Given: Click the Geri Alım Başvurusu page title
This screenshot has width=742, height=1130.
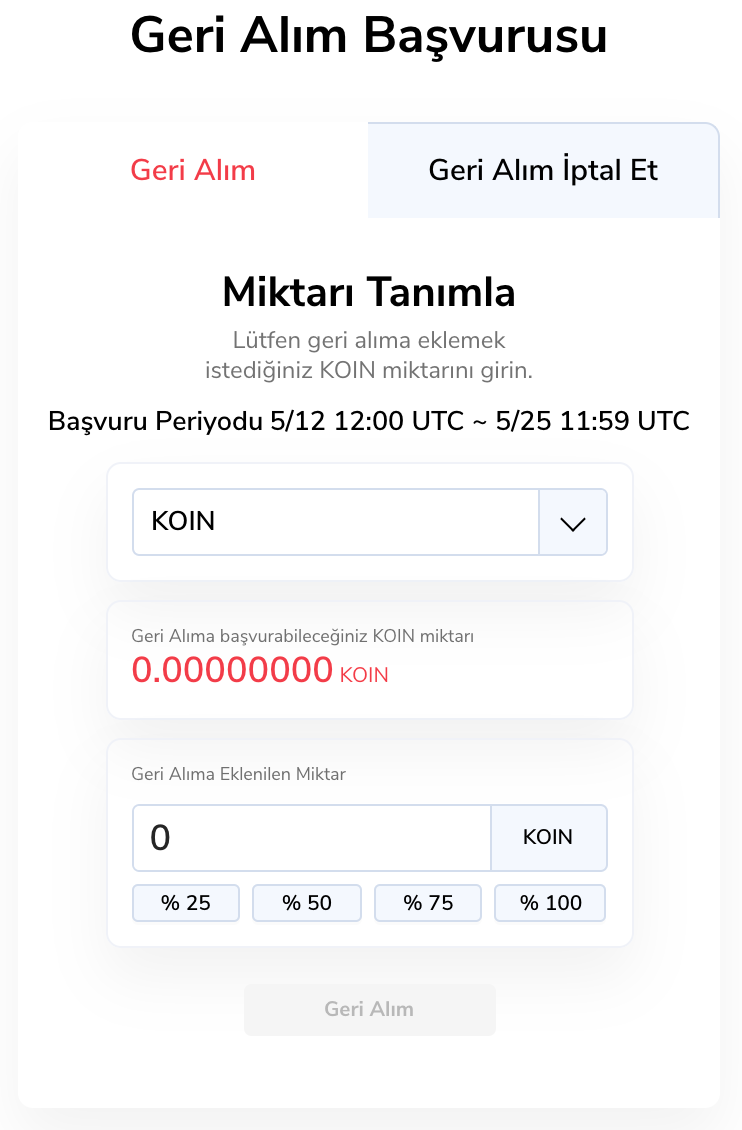Looking at the screenshot, I should (369, 36).
